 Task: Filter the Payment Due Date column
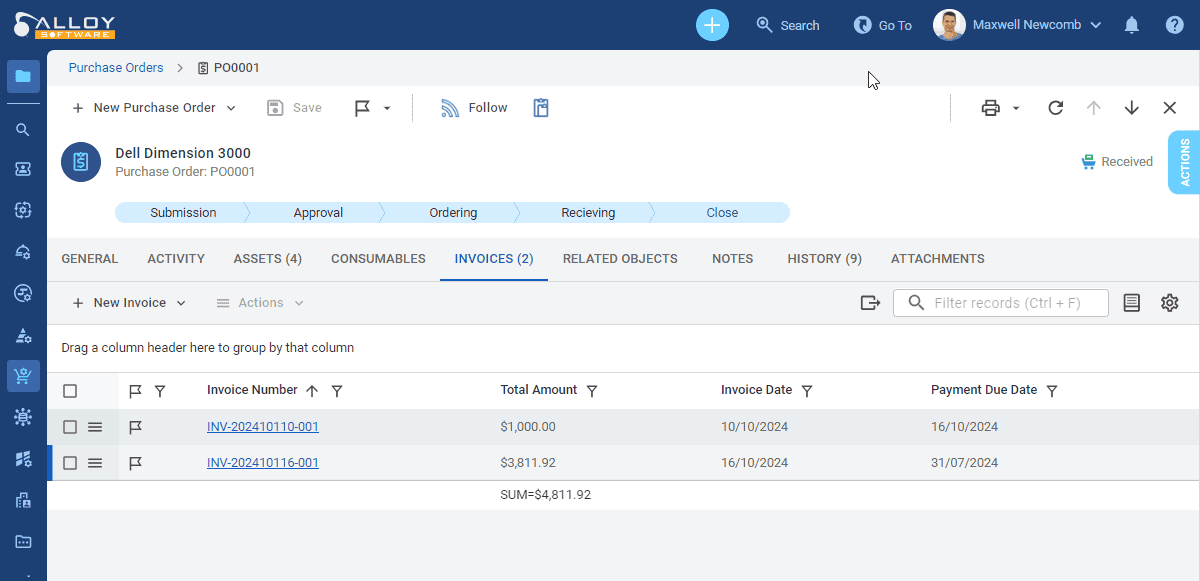1052,391
